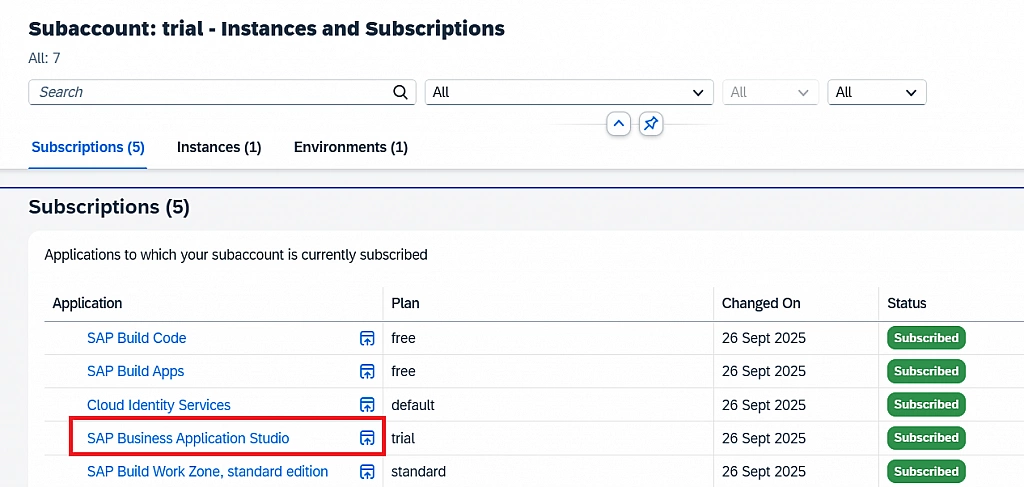The height and width of the screenshot is (487, 1024).
Task: Open the first All filter dropdown
Action: pos(568,92)
